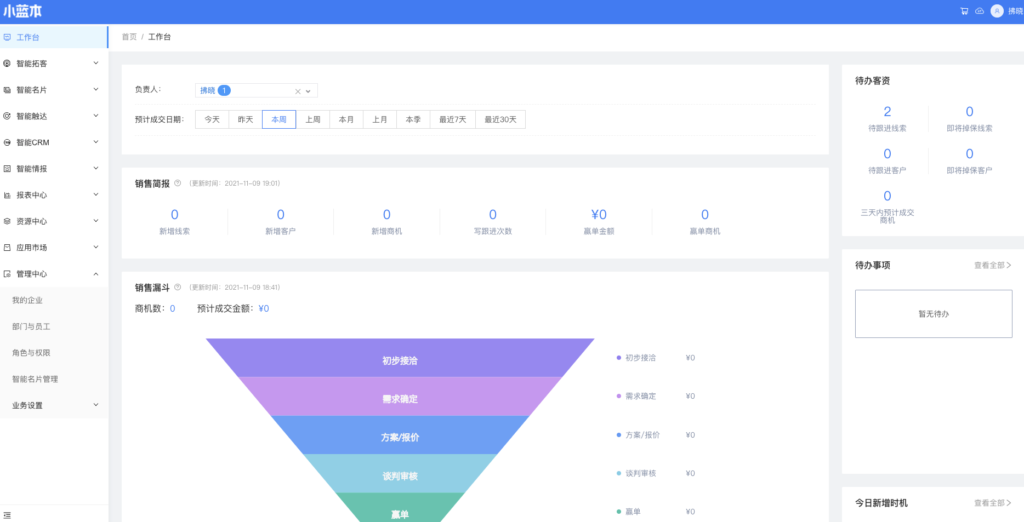Expand the 智能CRM sidebar menu

pyautogui.click(x=53, y=142)
